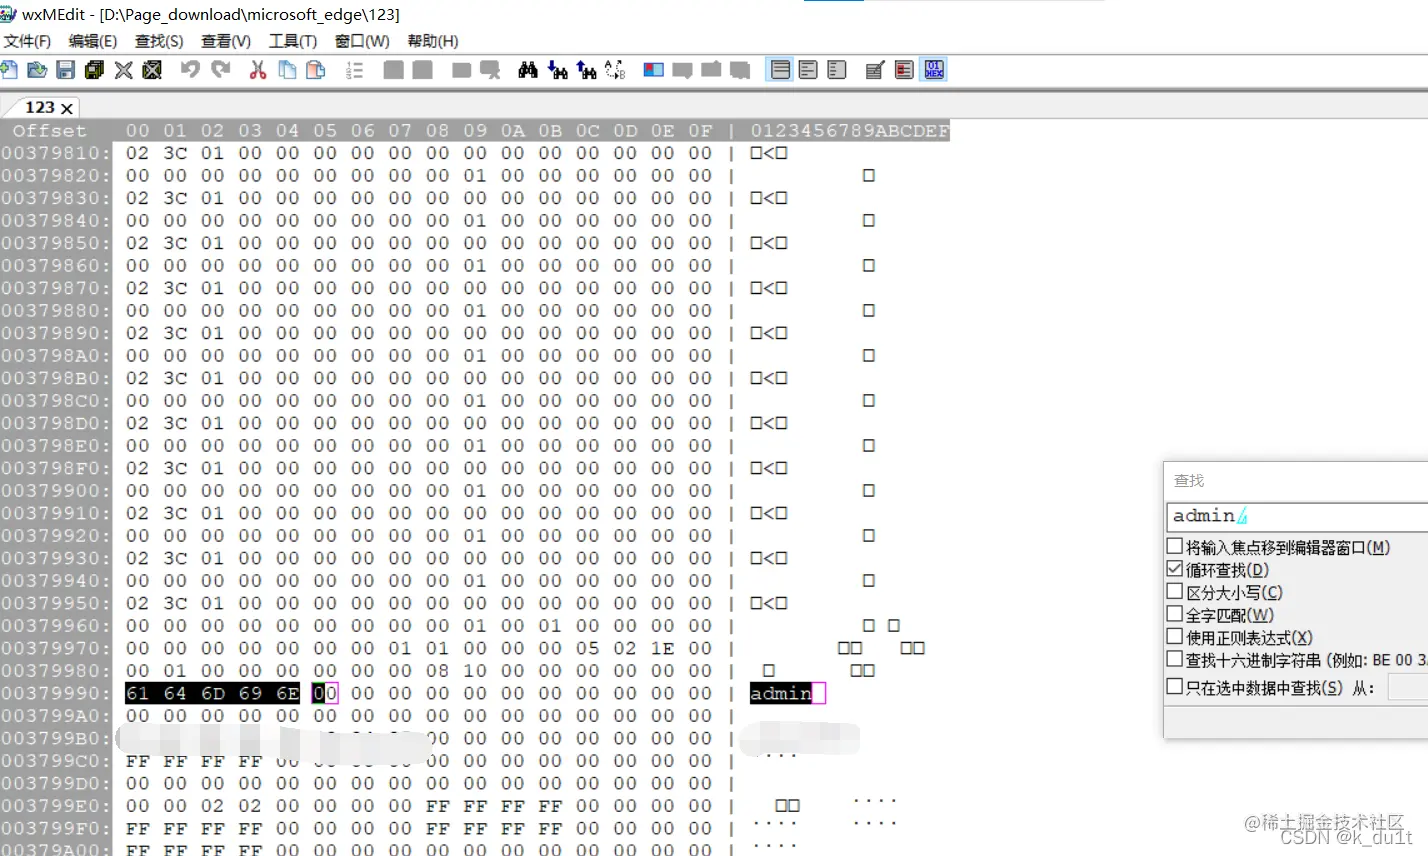Click byte 10 in row 00379980
This screenshot has width=1428, height=856.
click(x=475, y=670)
